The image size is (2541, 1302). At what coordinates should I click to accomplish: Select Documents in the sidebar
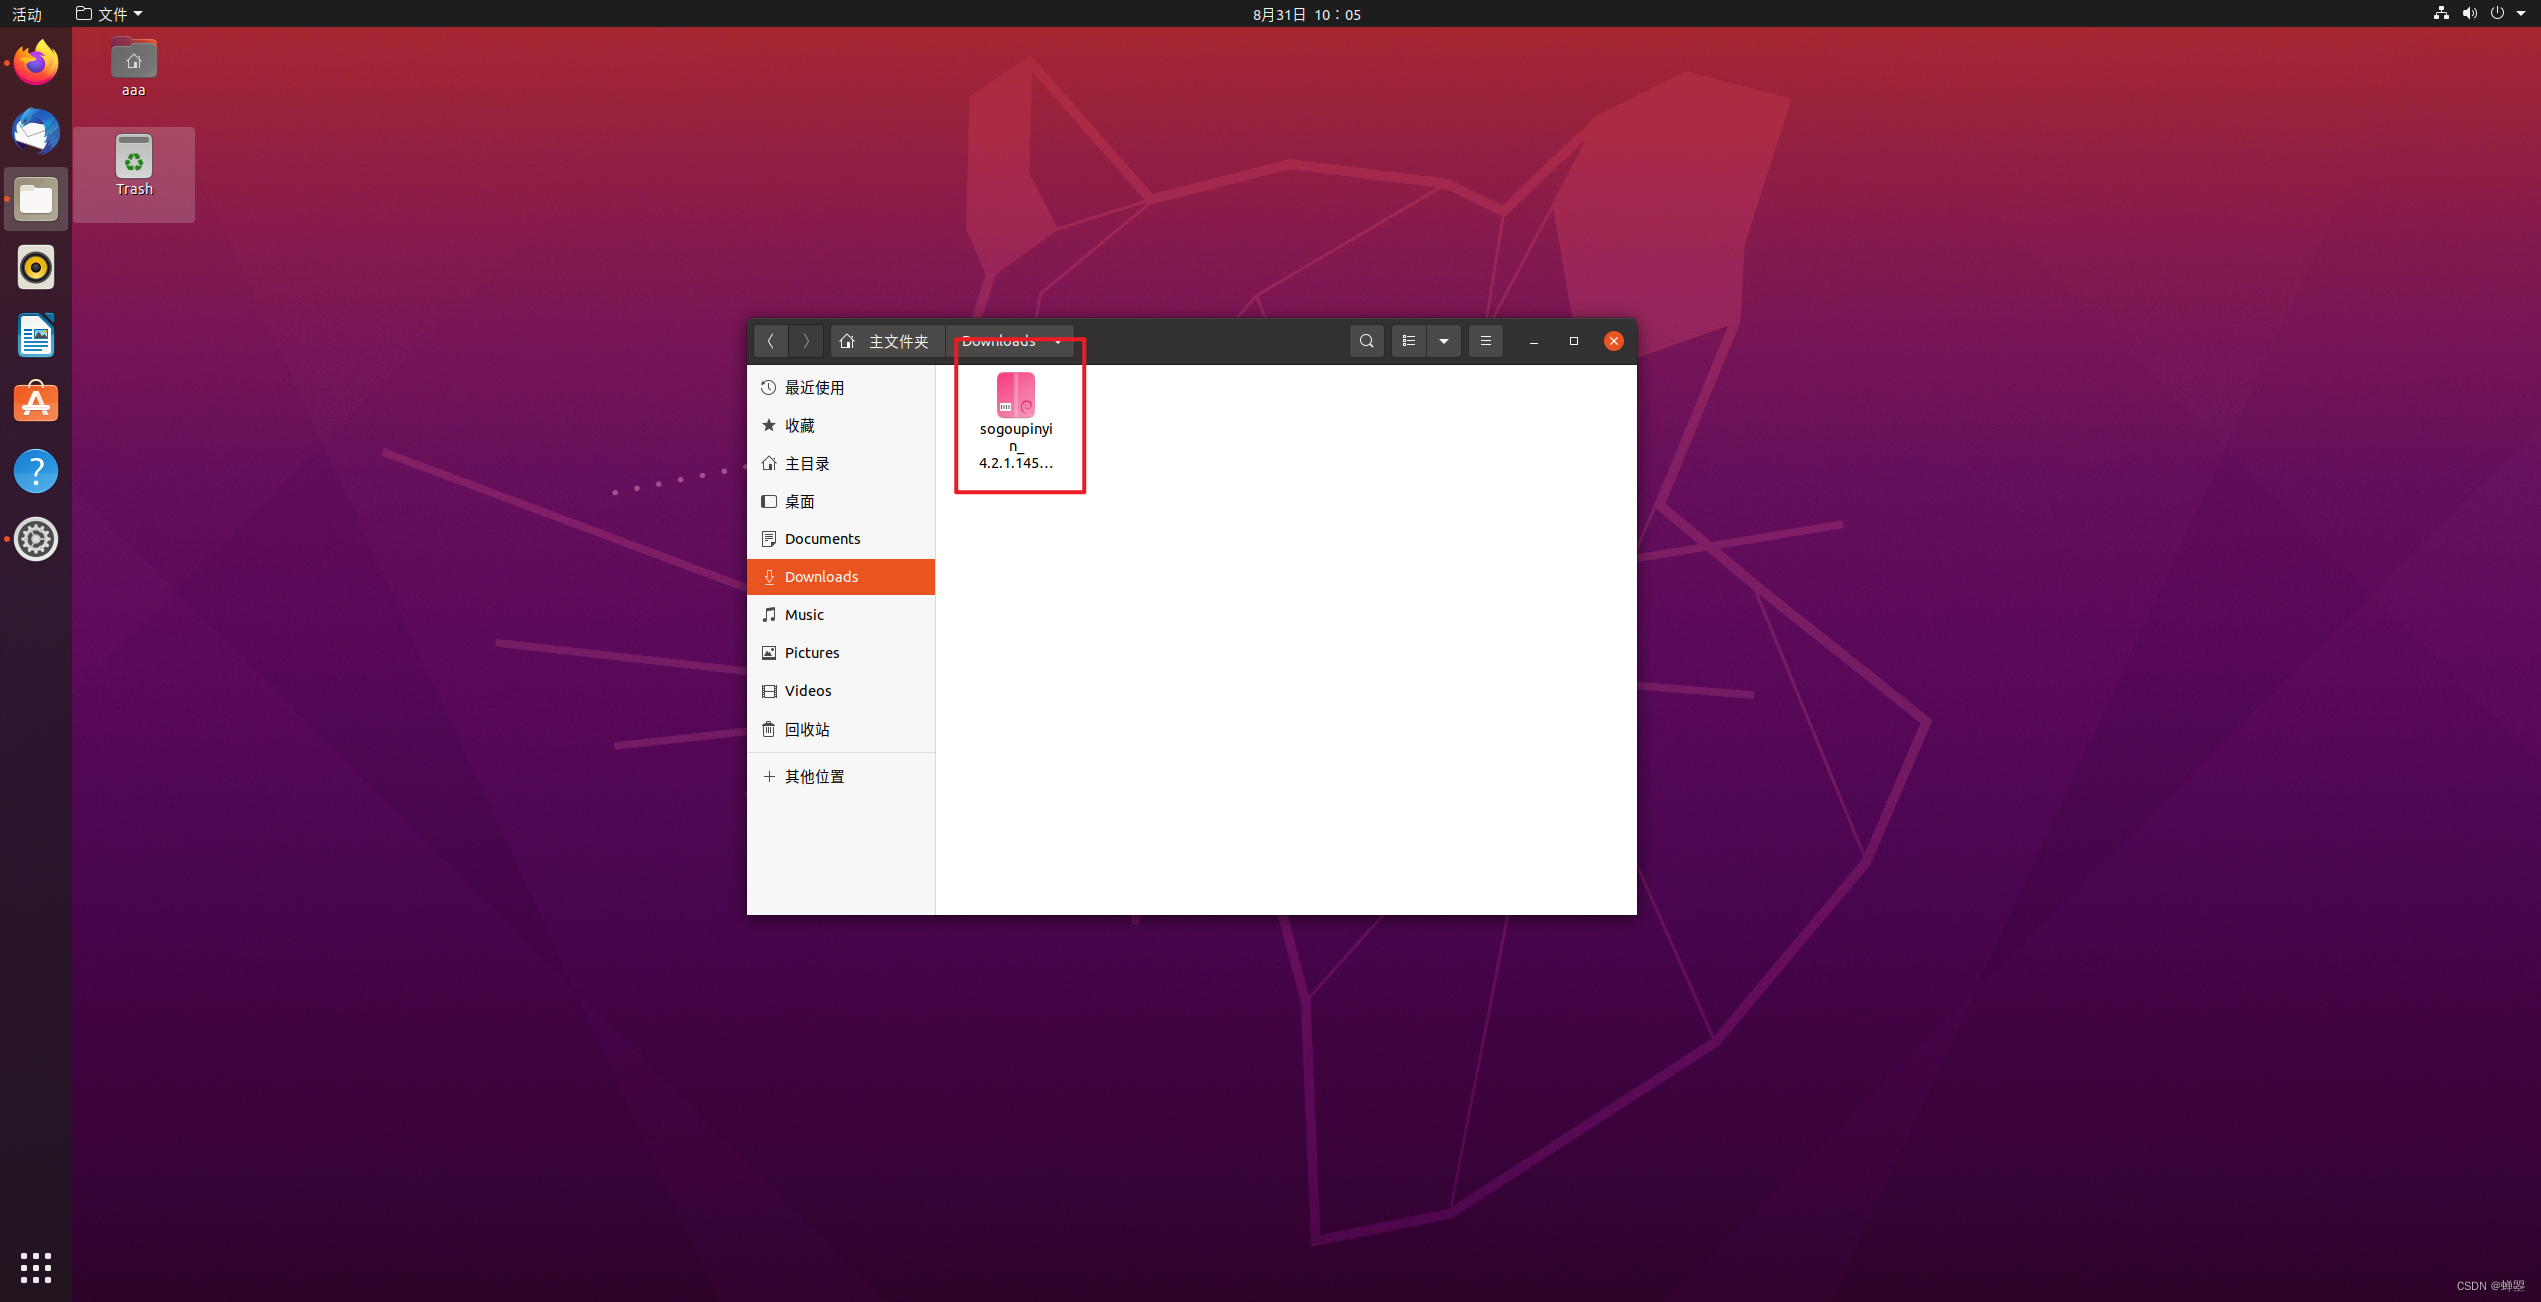coord(821,539)
